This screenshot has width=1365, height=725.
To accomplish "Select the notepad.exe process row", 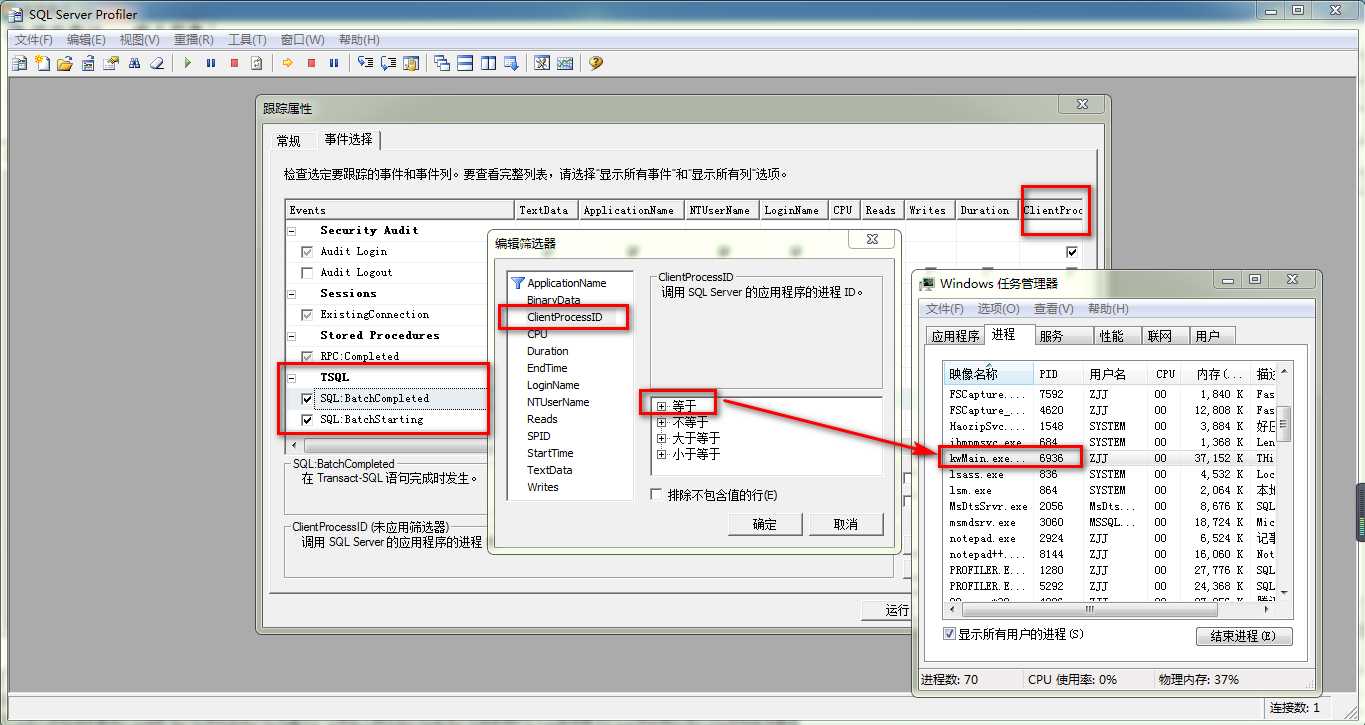I will click(x=1110, y=538).
